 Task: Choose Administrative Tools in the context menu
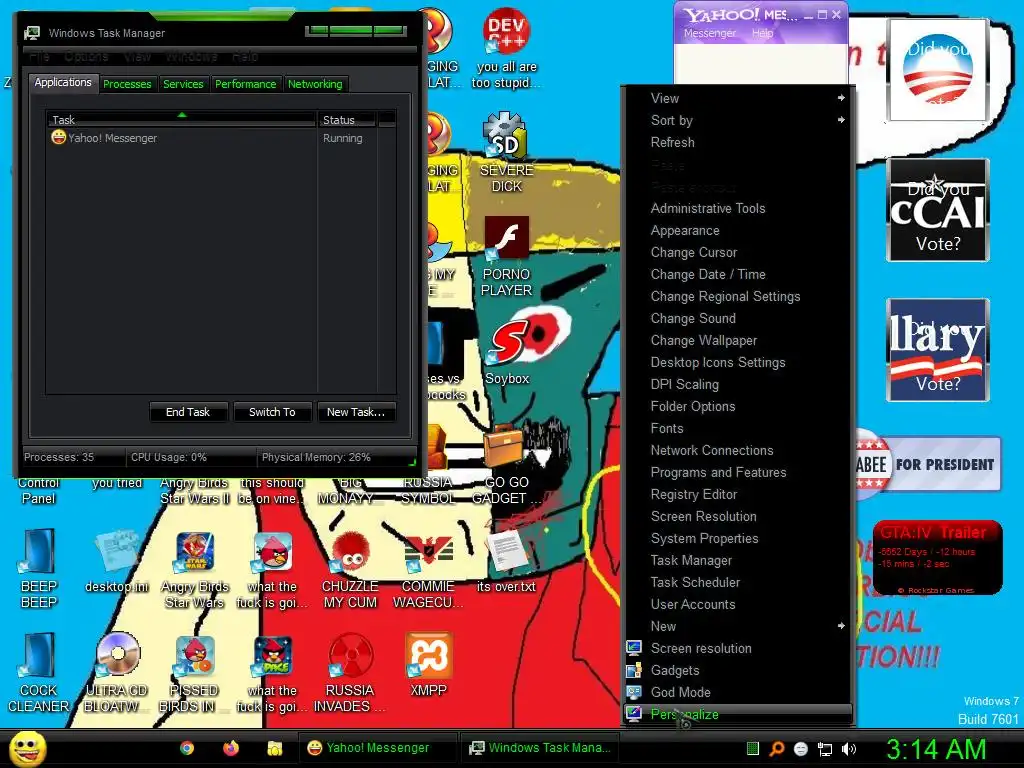pyautogui.click(x=738, y=208)
